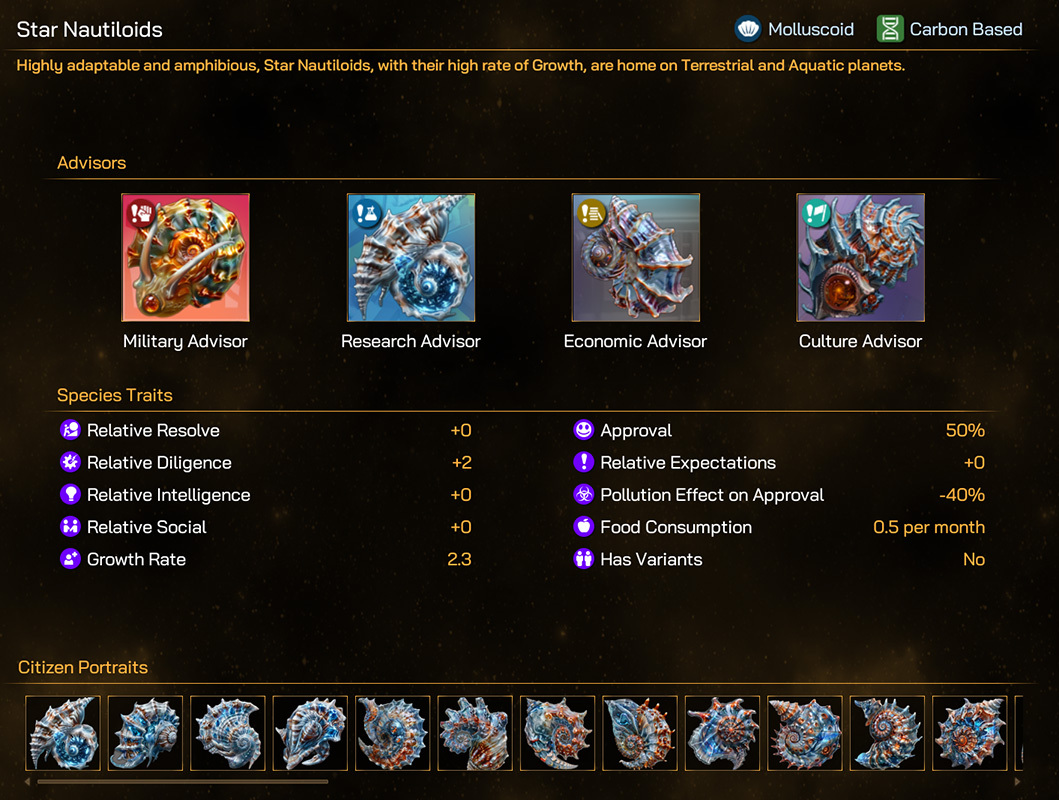The width and height of the screenshot is (1059, 800).
Task: Click the Has Variants icon
Action: (584, 559)
